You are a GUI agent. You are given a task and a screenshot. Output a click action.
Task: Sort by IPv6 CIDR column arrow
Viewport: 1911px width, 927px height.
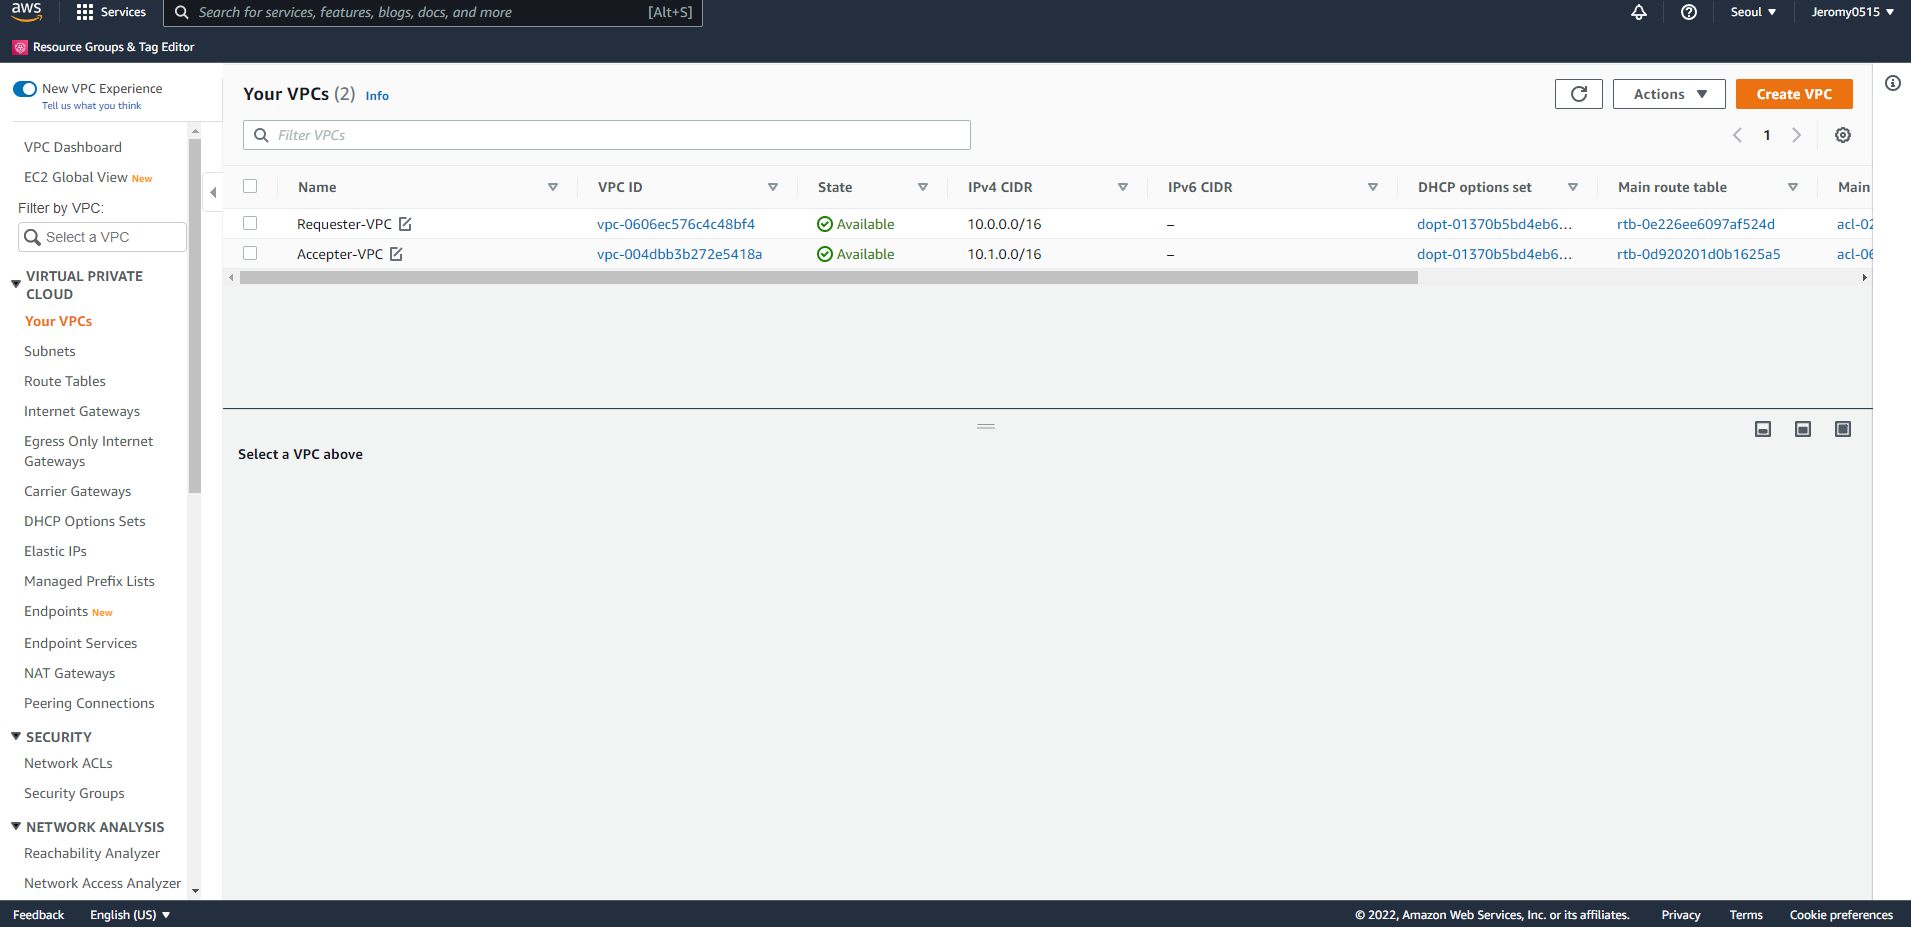pos(1373,187)
